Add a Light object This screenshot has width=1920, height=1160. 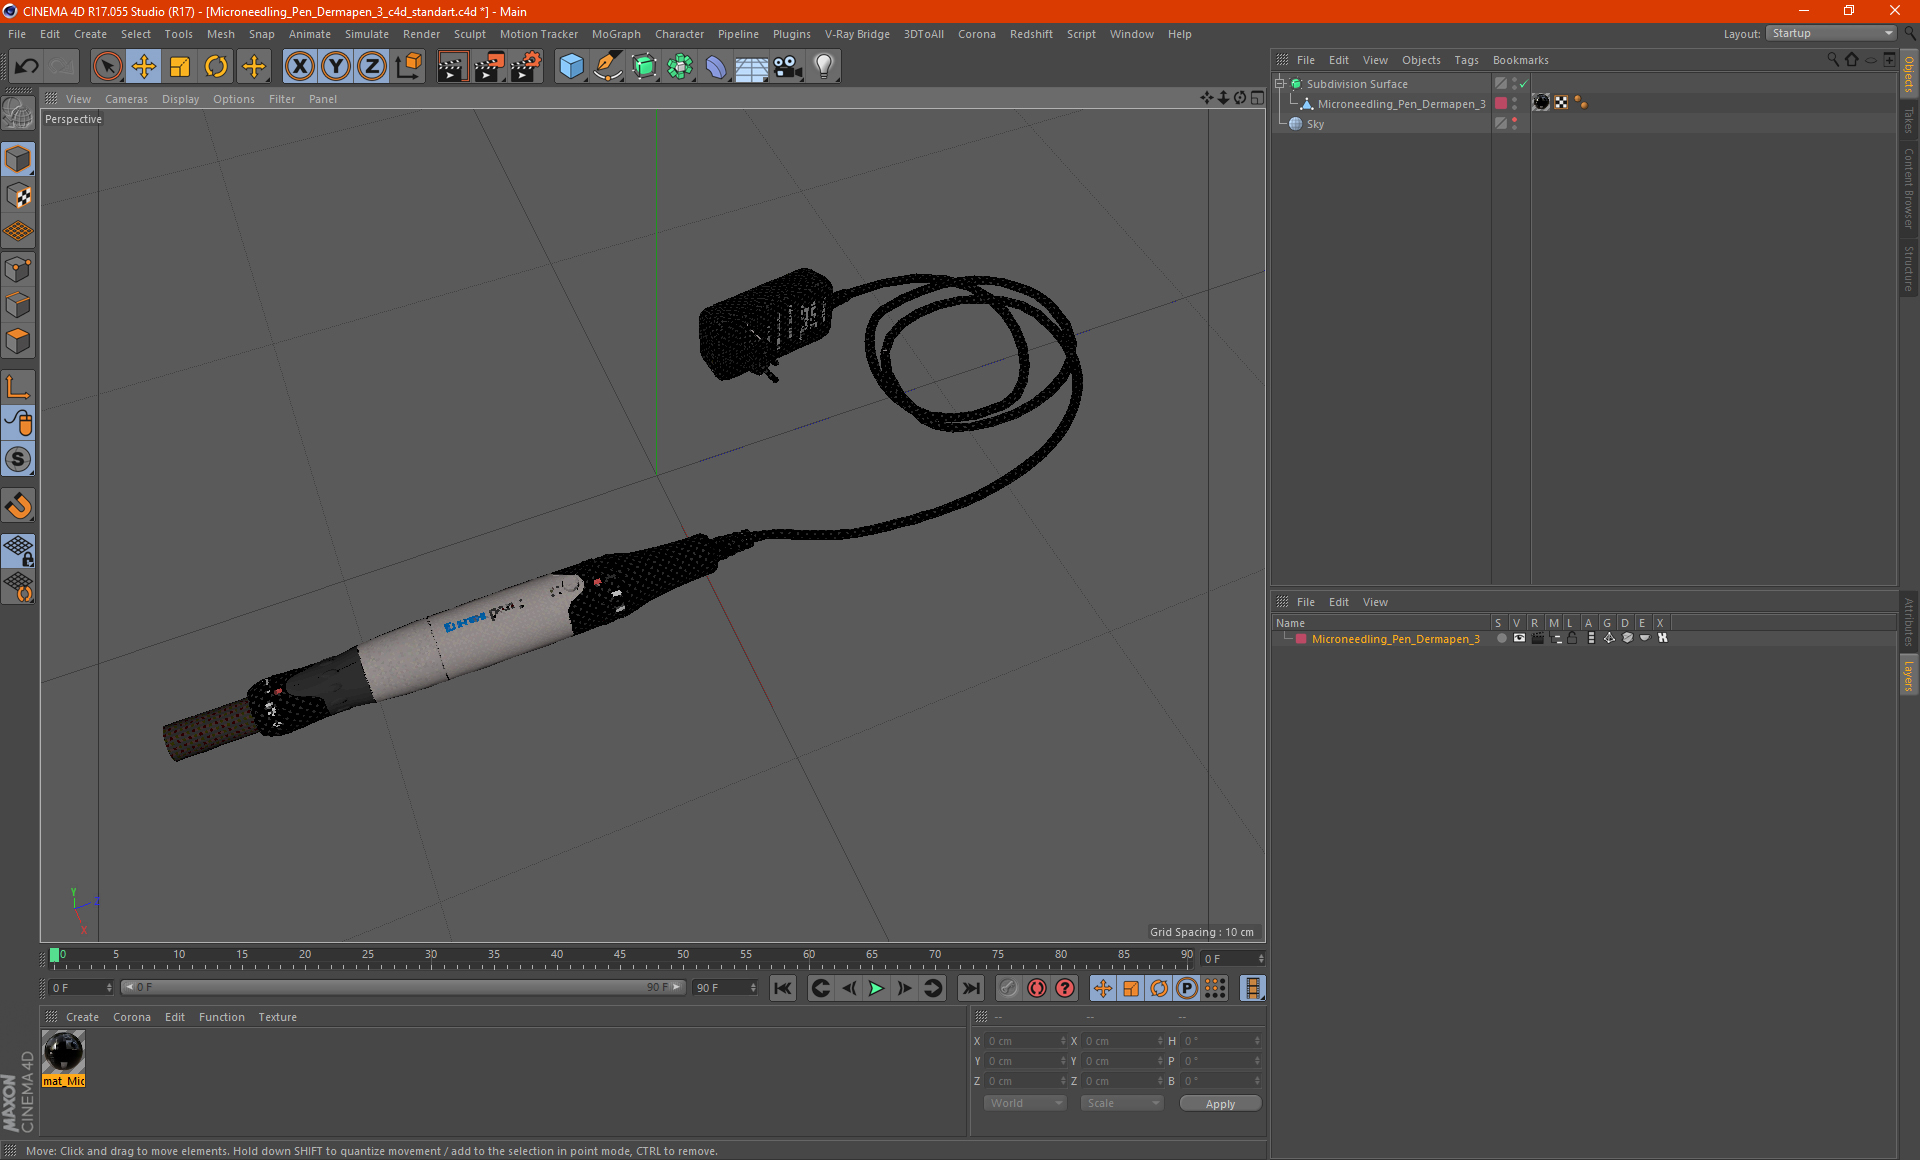pyautogui.click(x=824, y=67)
